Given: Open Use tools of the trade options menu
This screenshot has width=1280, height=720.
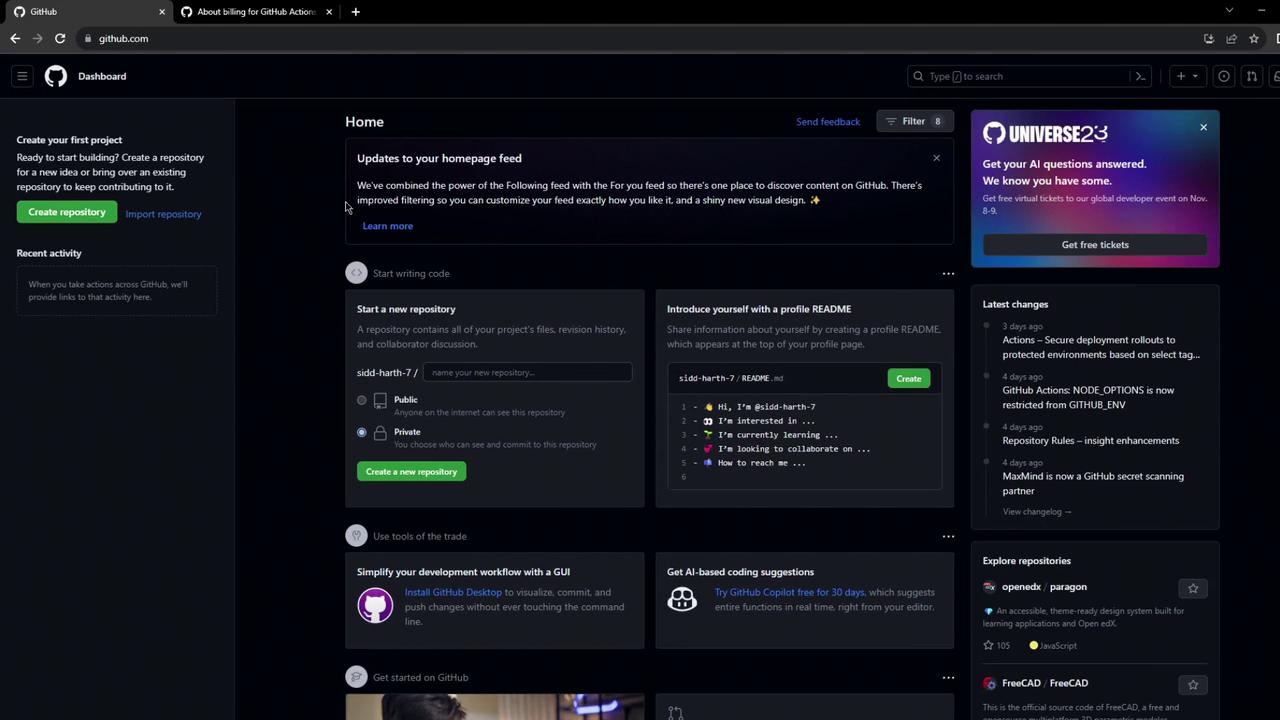Looking at the screenshot, I should [948, 536].
